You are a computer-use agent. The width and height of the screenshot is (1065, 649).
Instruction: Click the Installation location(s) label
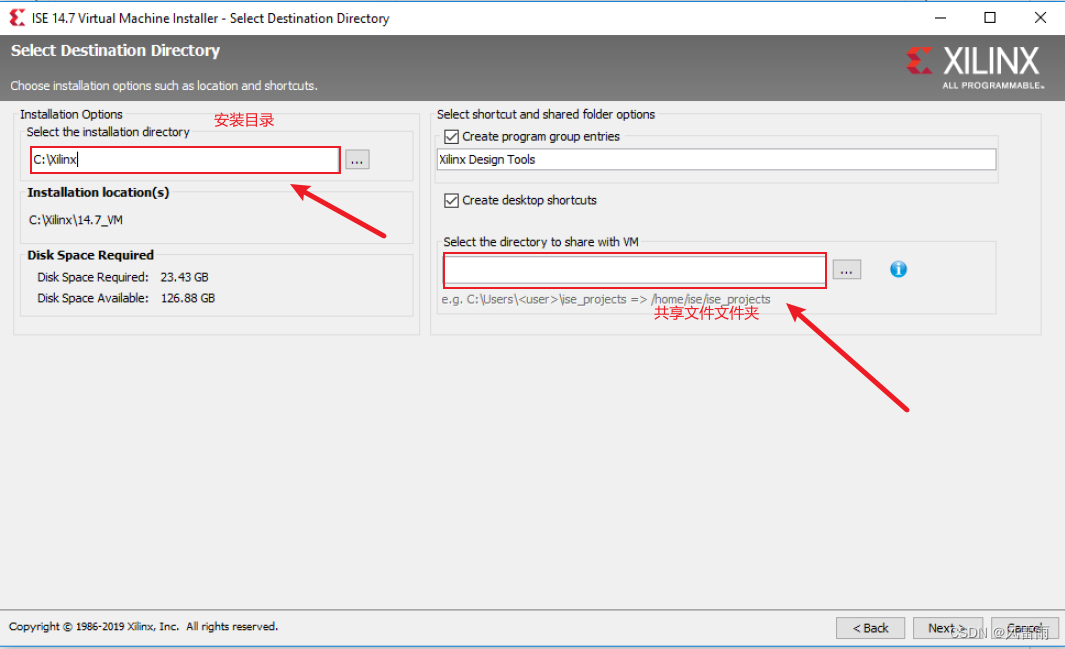(x=98, y=193)
